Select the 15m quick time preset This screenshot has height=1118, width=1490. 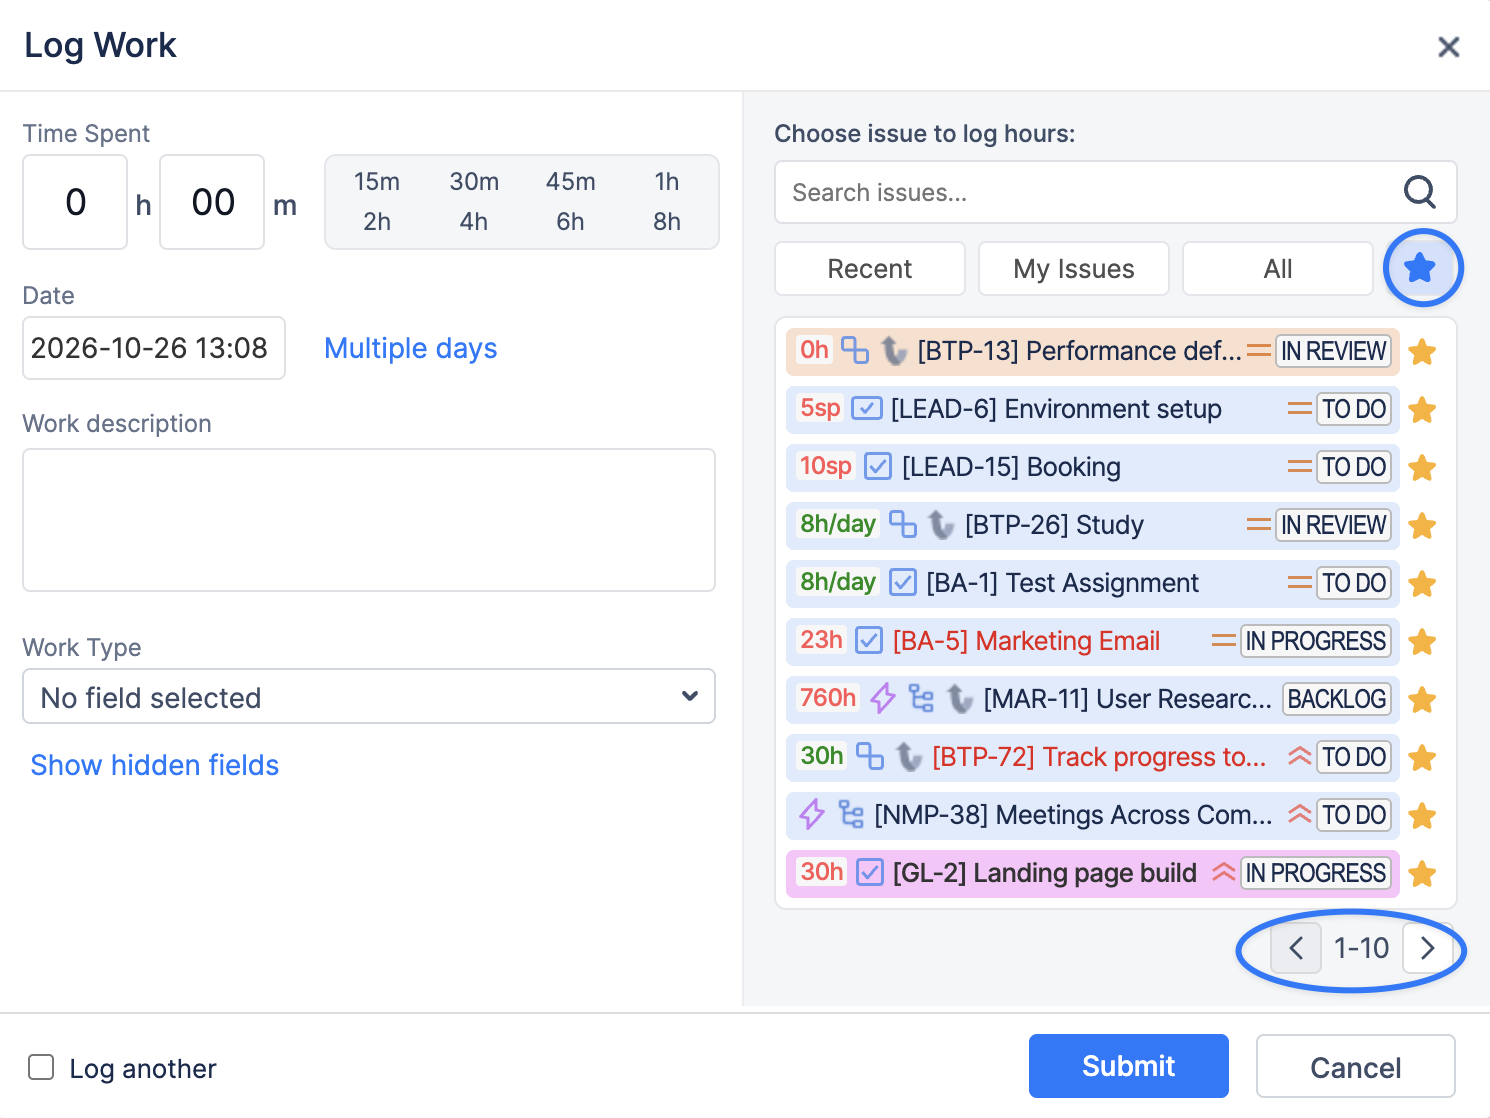(x=377, y=182)
